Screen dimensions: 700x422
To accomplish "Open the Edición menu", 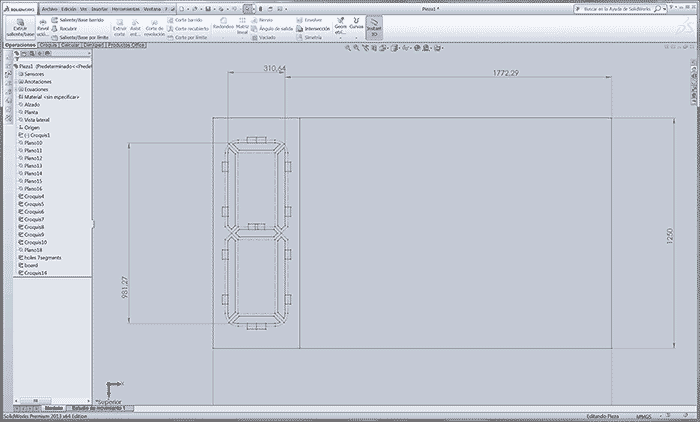I will 69,9.
